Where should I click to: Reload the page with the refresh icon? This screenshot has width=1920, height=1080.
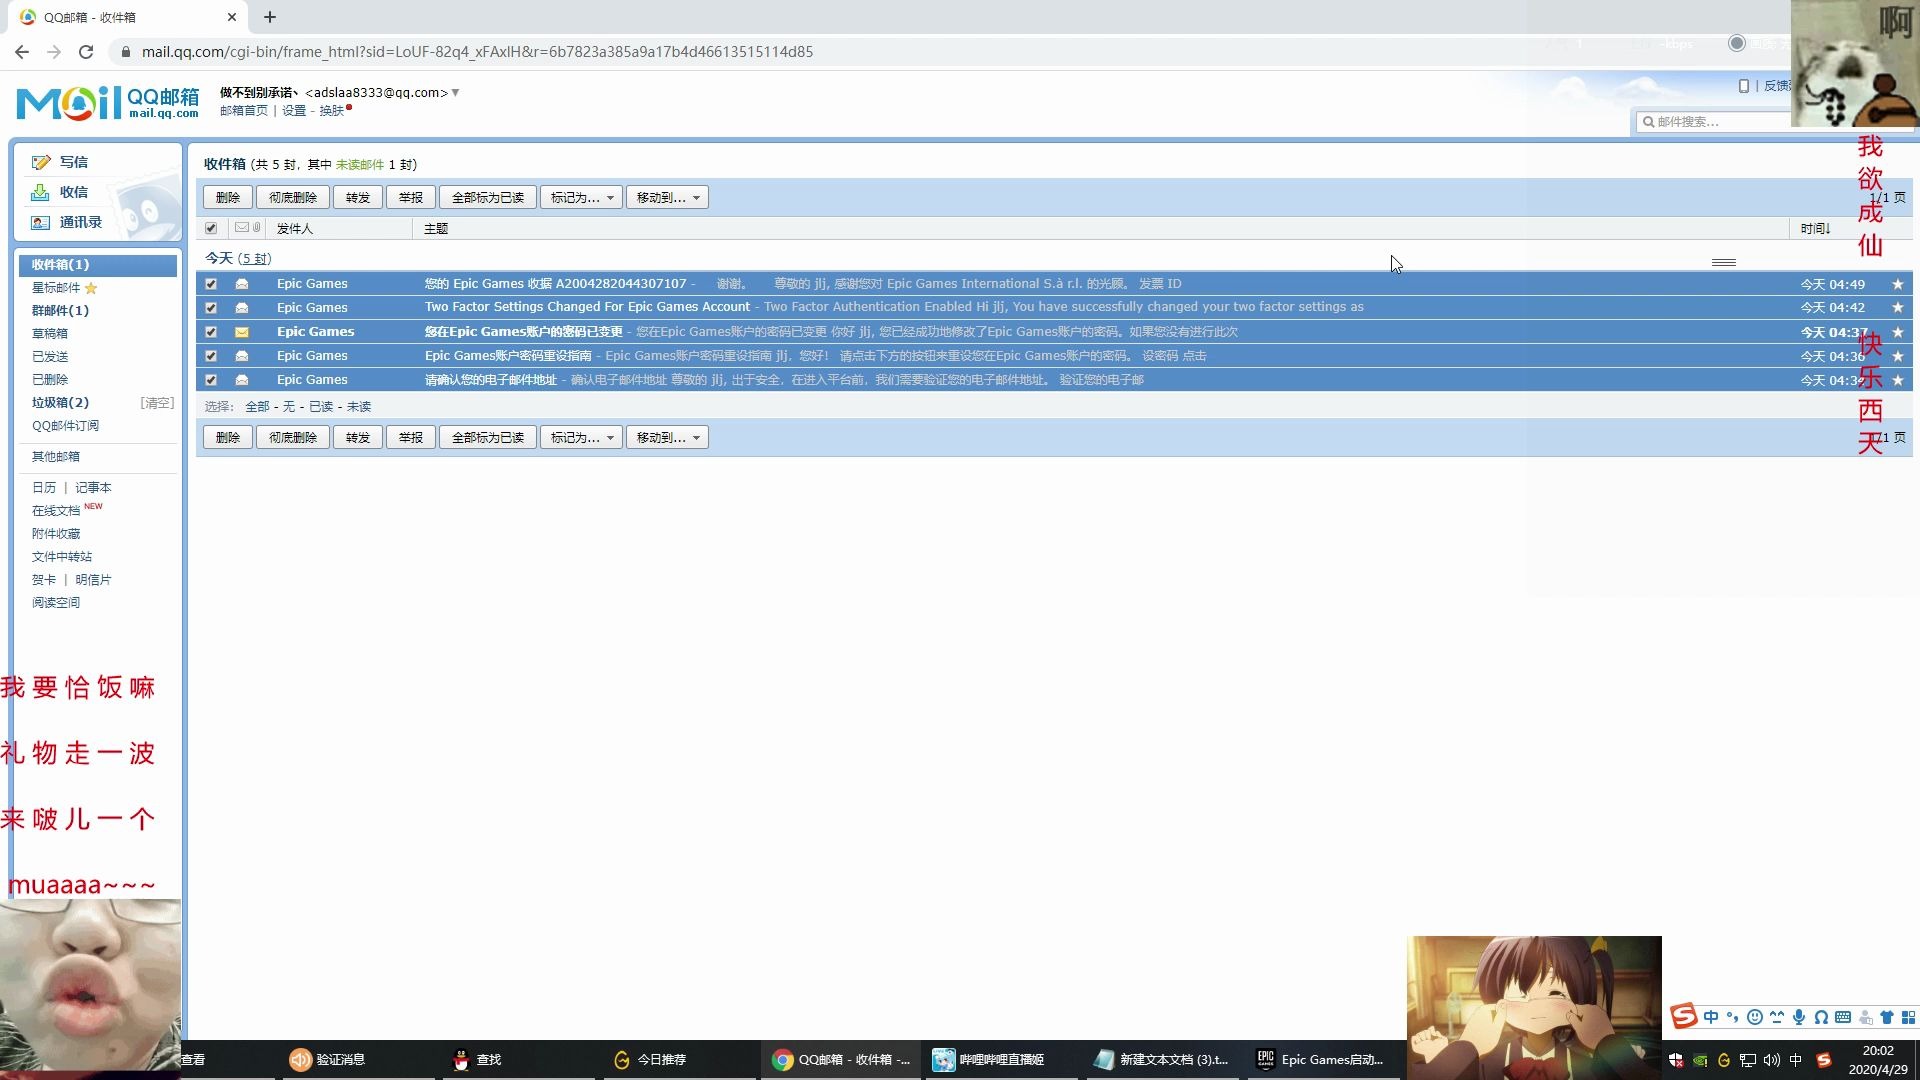click(x=86, y=51)
